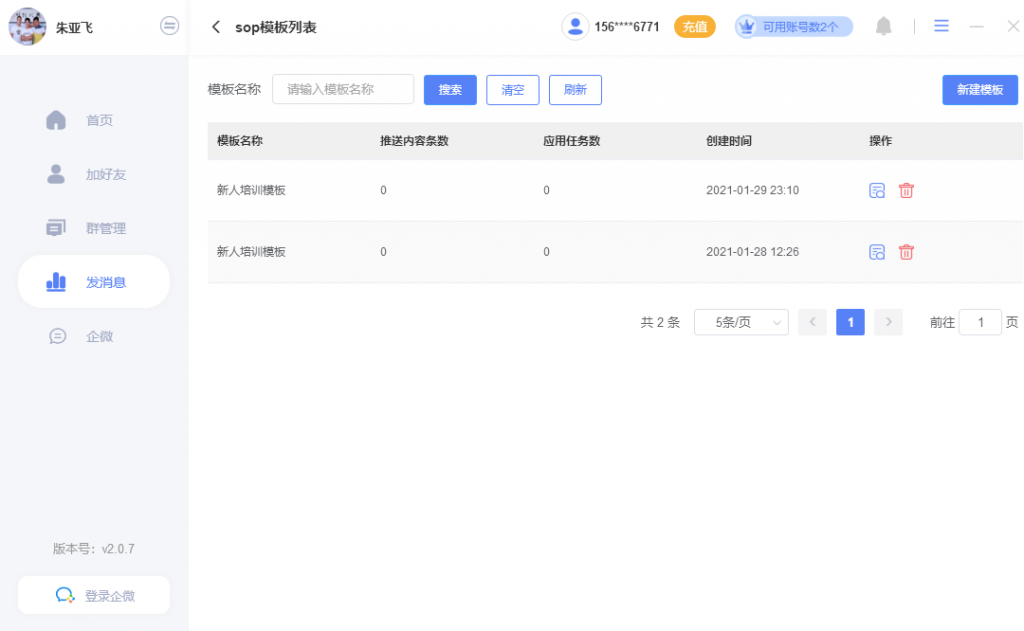Open the hamburger menu in title bar
Screen dimensions: 1024x631
941,26
